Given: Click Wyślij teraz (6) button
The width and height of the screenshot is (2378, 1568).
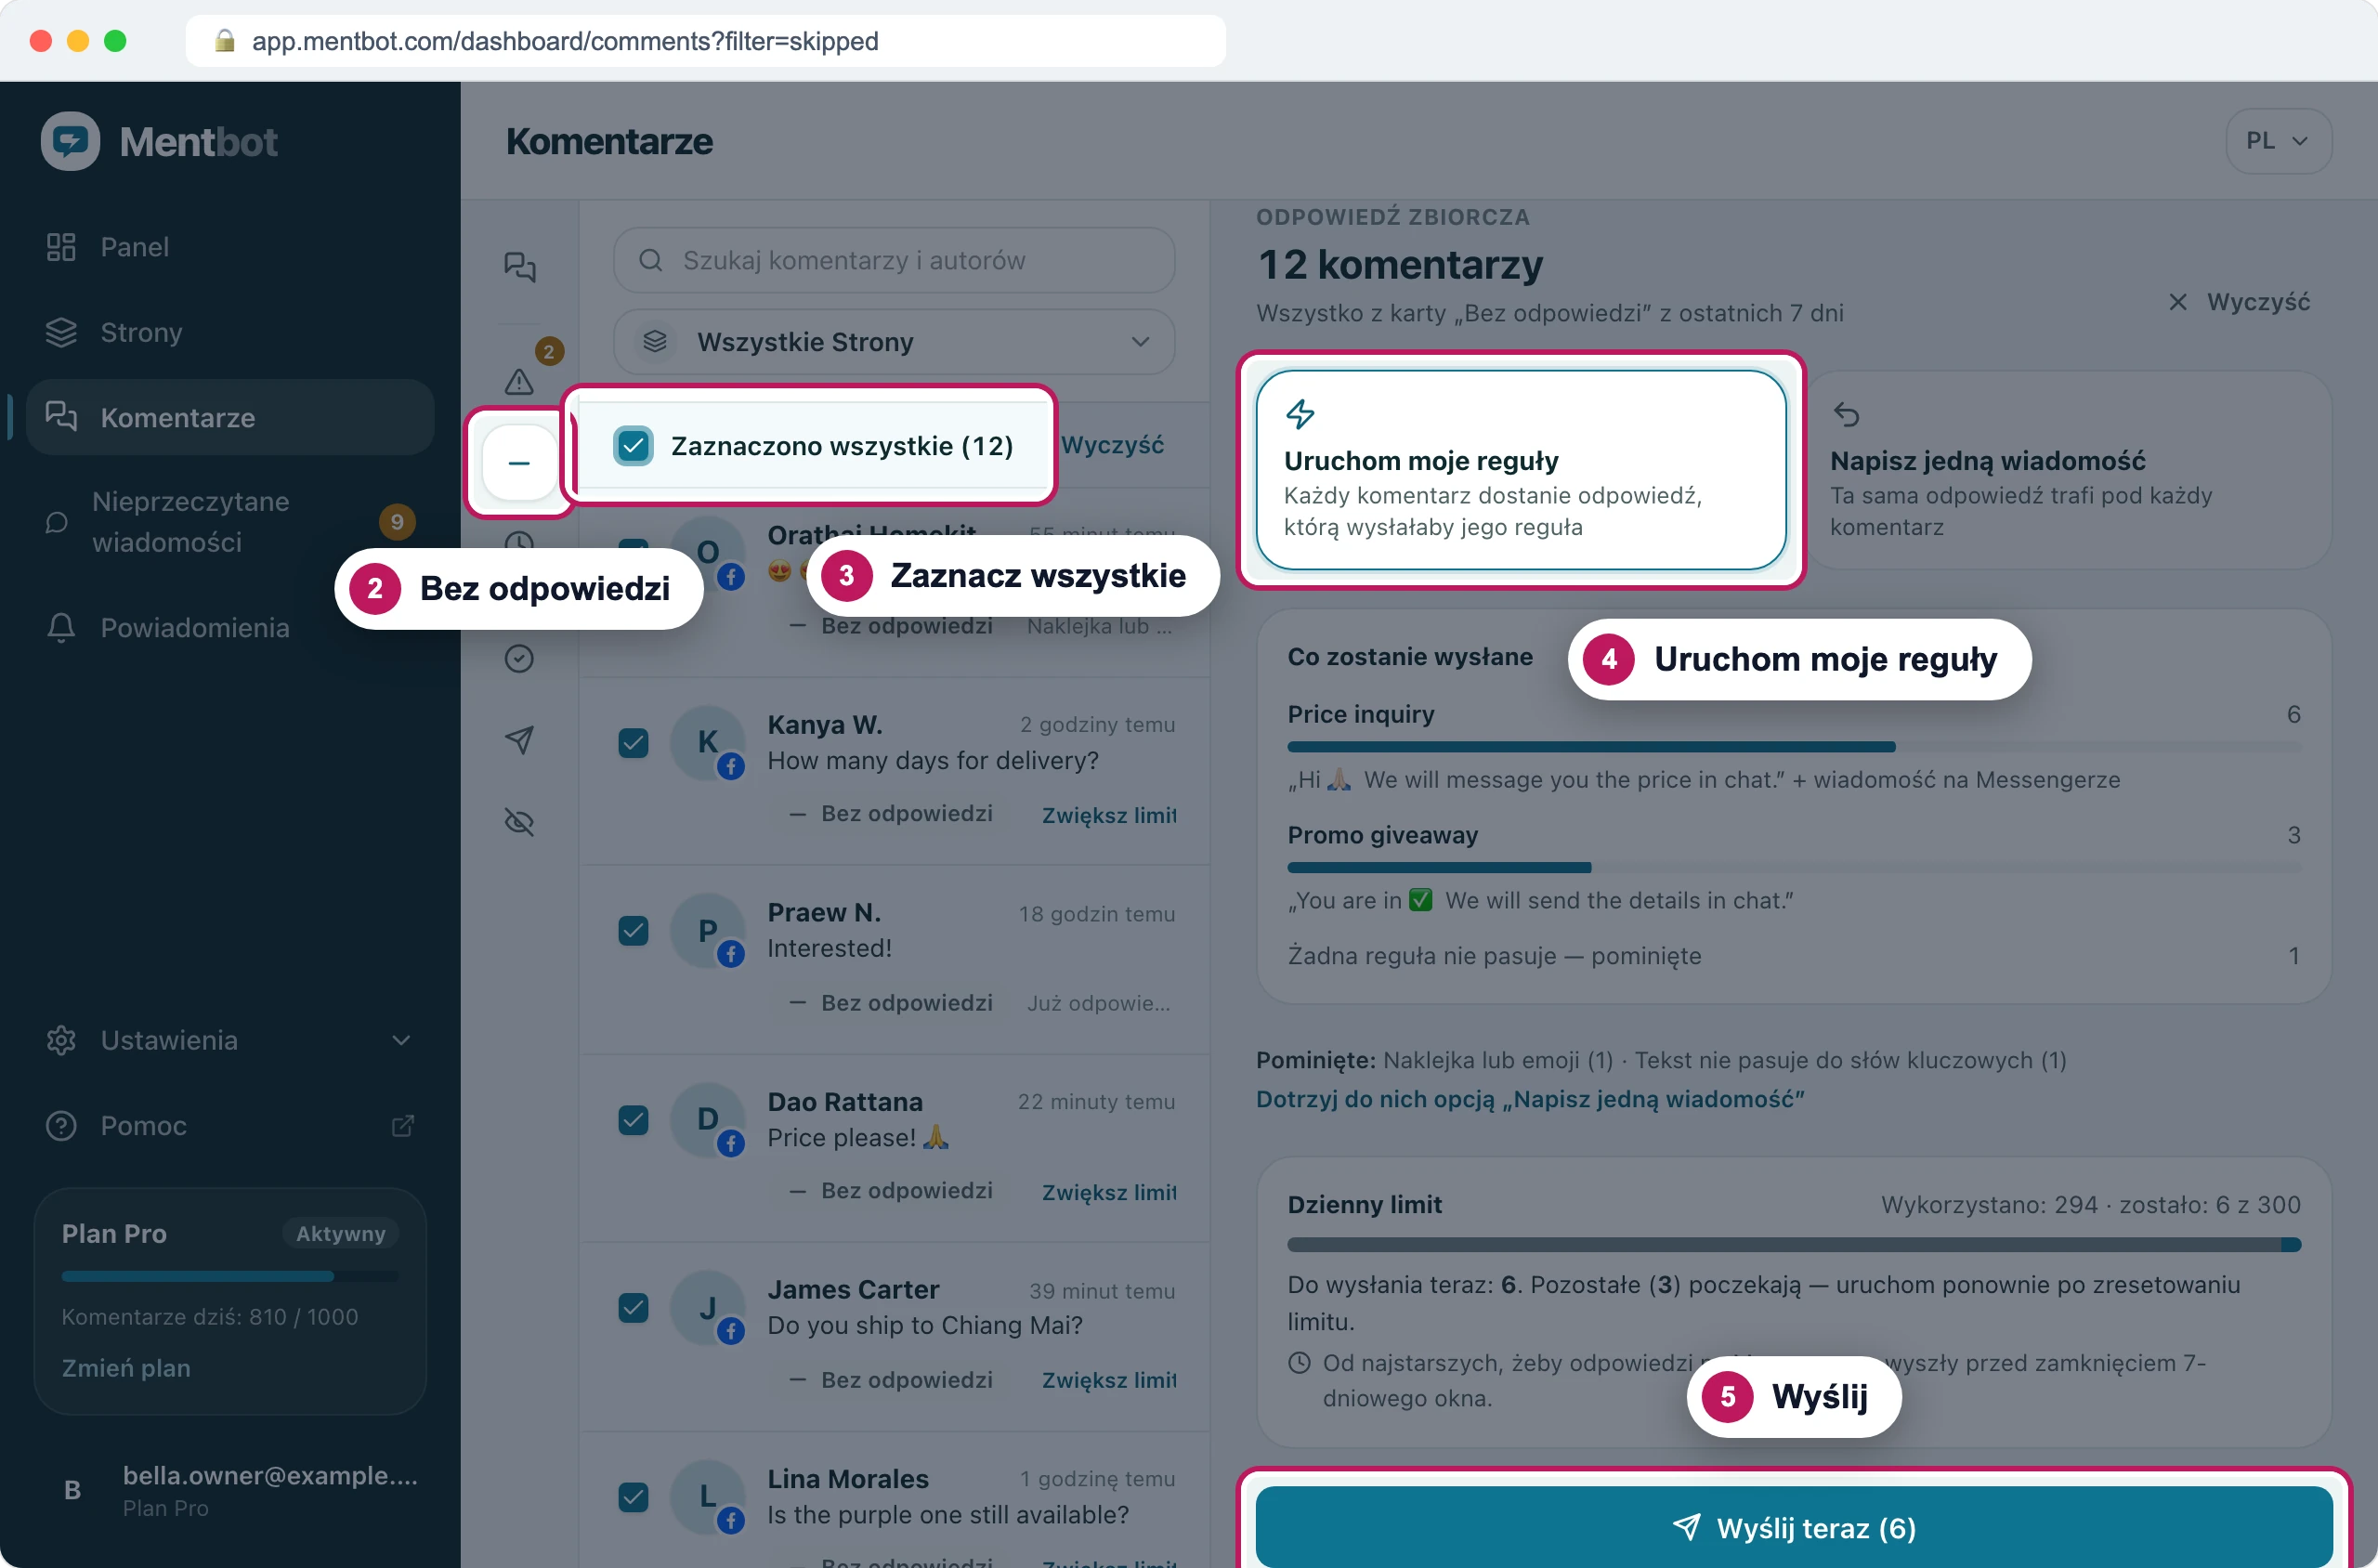Looking at the screenshot, I should pos(1794,1527).
